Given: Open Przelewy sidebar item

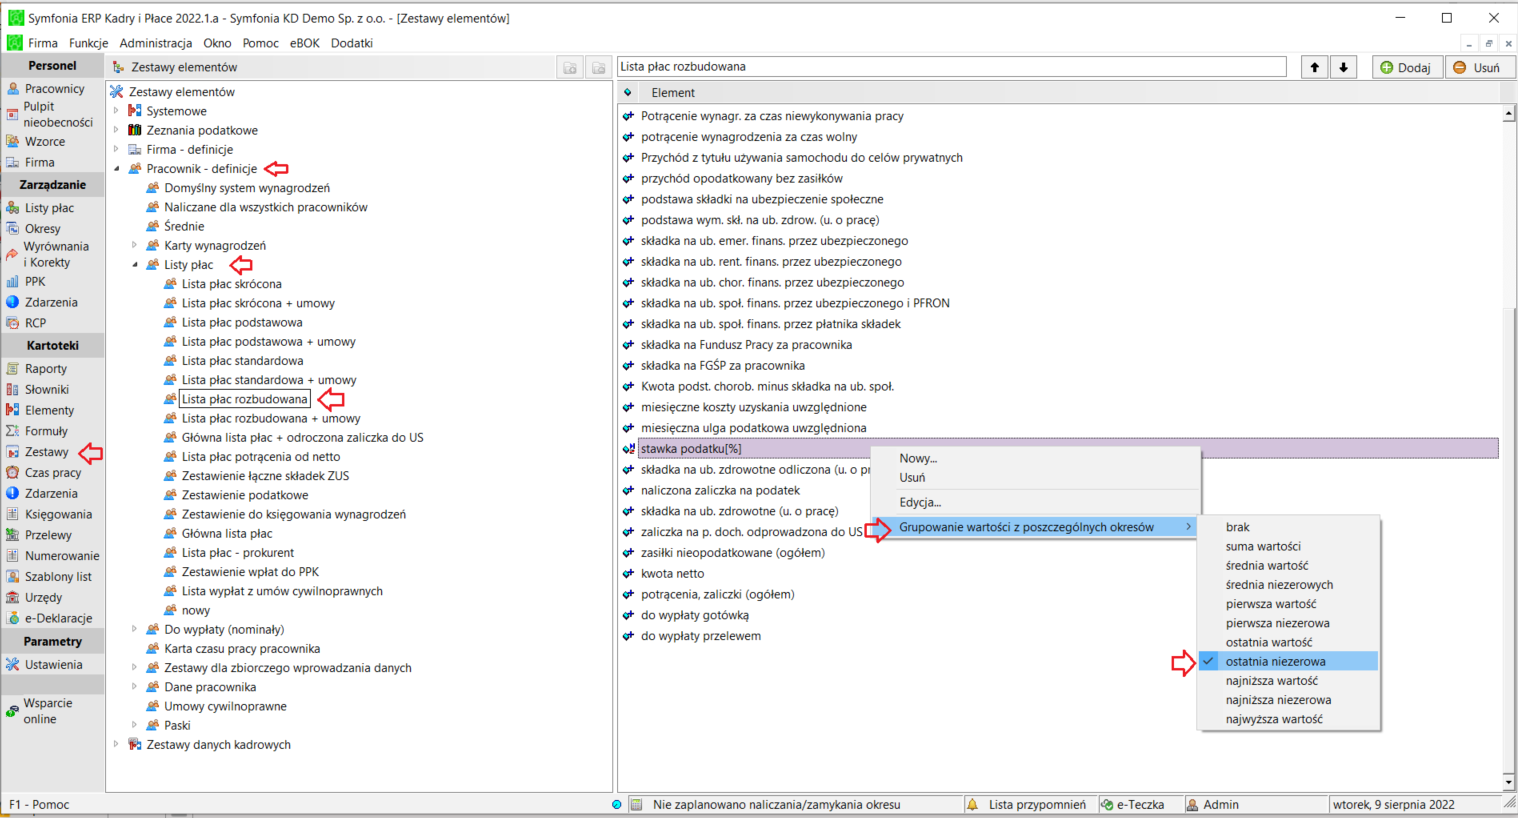Looking at the screenshot, I should (x=48, y=535).
